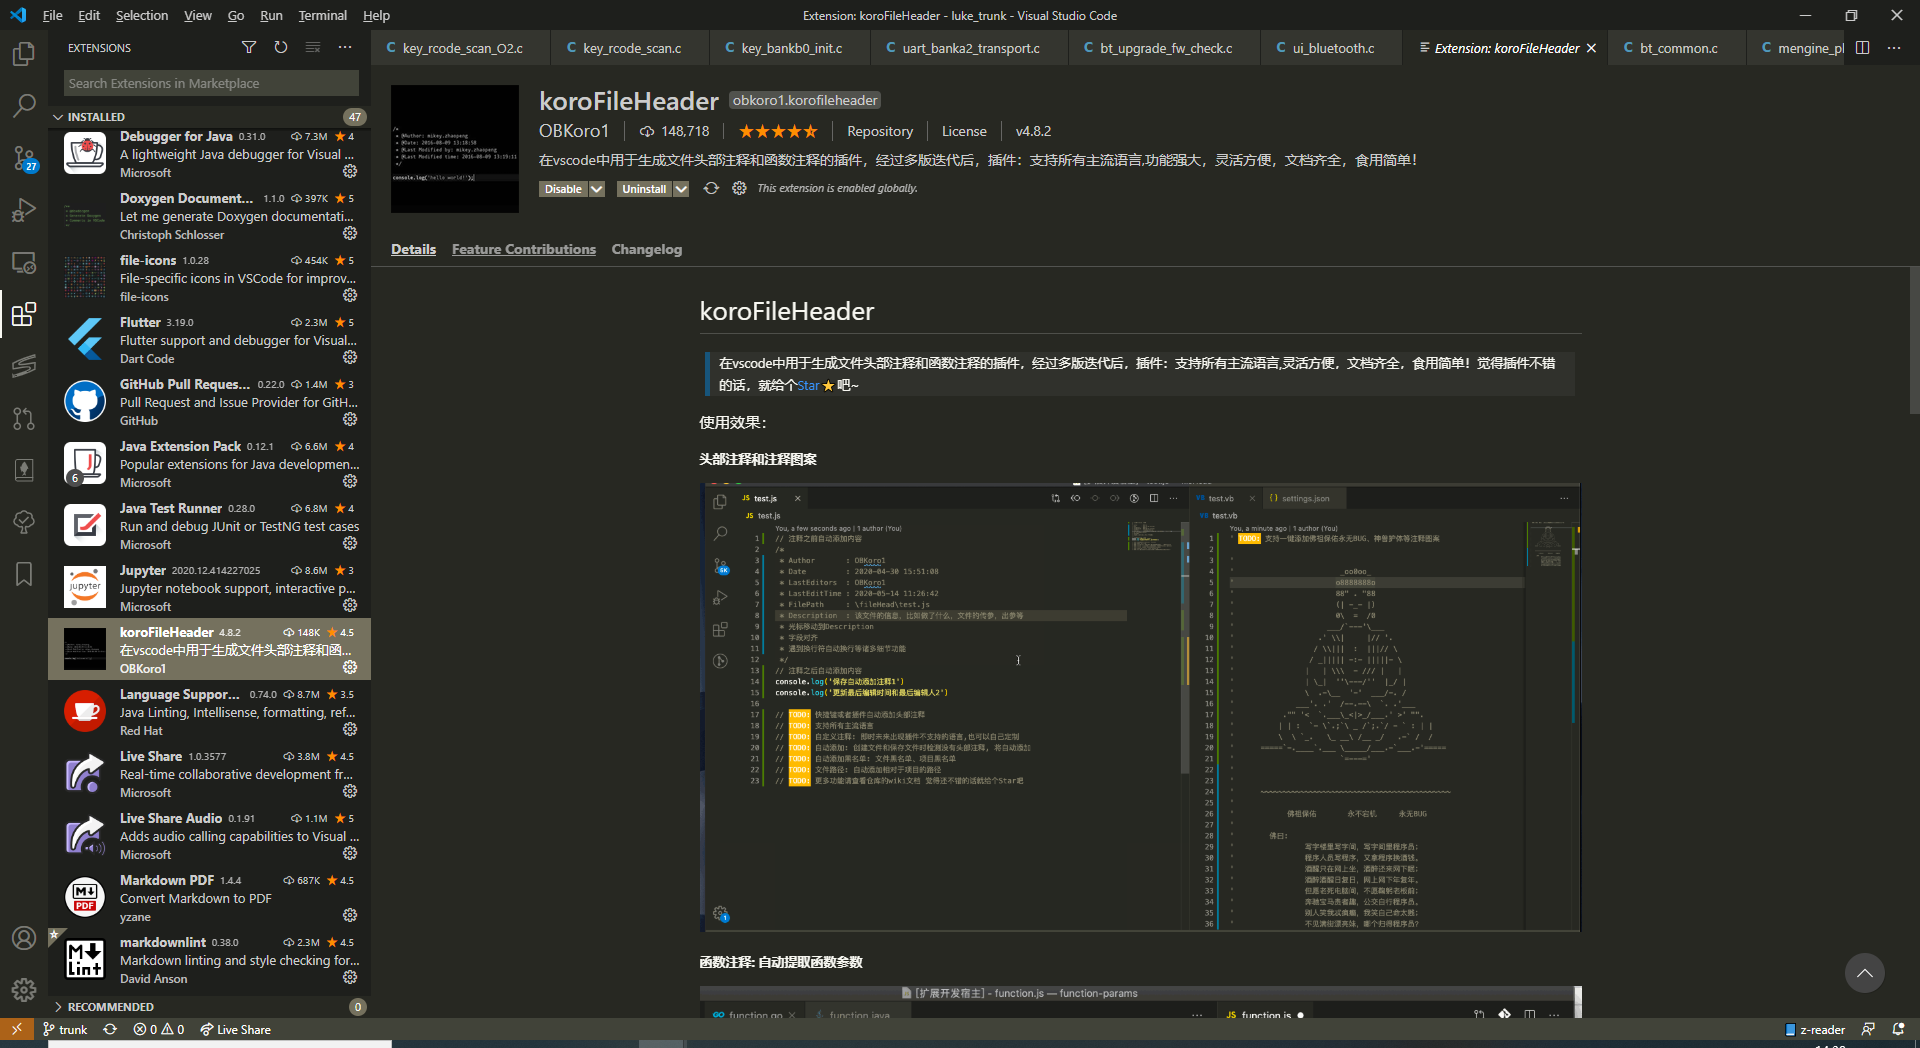Start Live Share from status bar
1920x1048 pixels.
[x=235, y=1029]
